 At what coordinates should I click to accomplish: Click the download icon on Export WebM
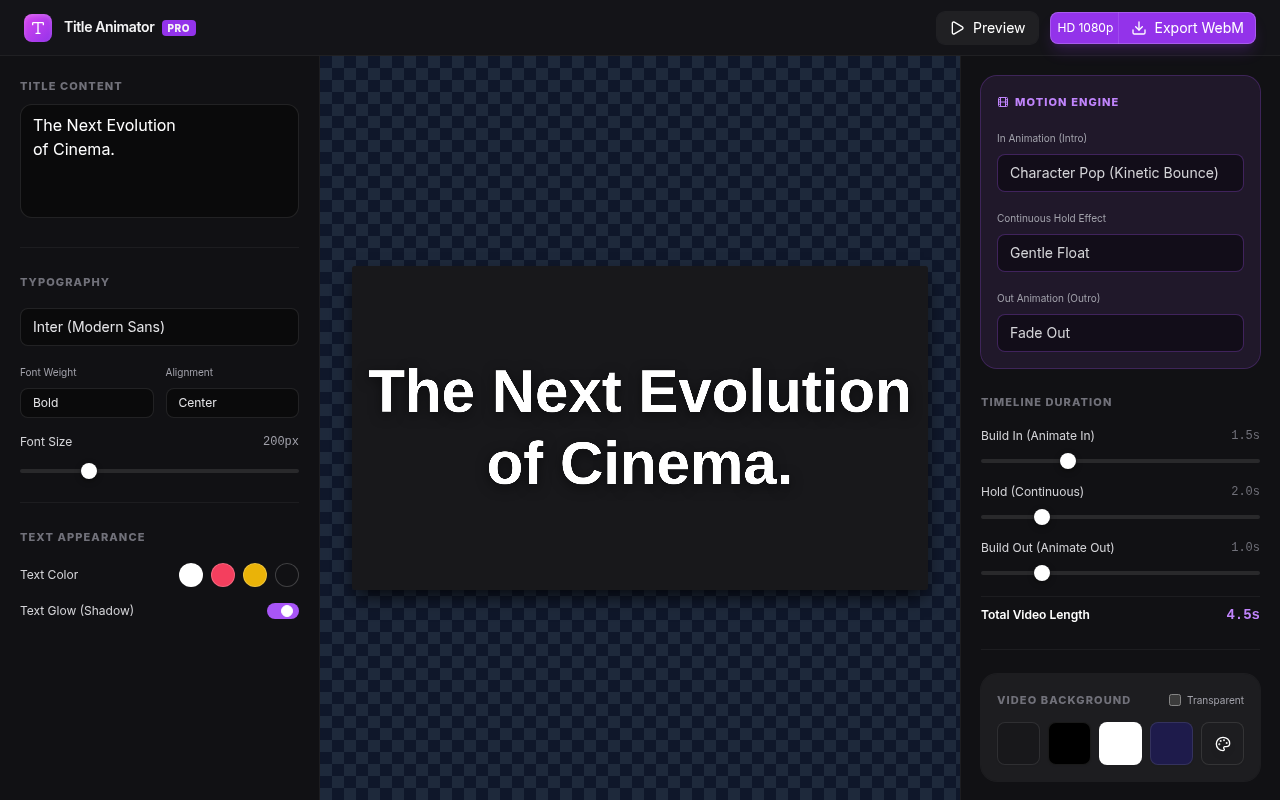click(x=1140, y=28)
